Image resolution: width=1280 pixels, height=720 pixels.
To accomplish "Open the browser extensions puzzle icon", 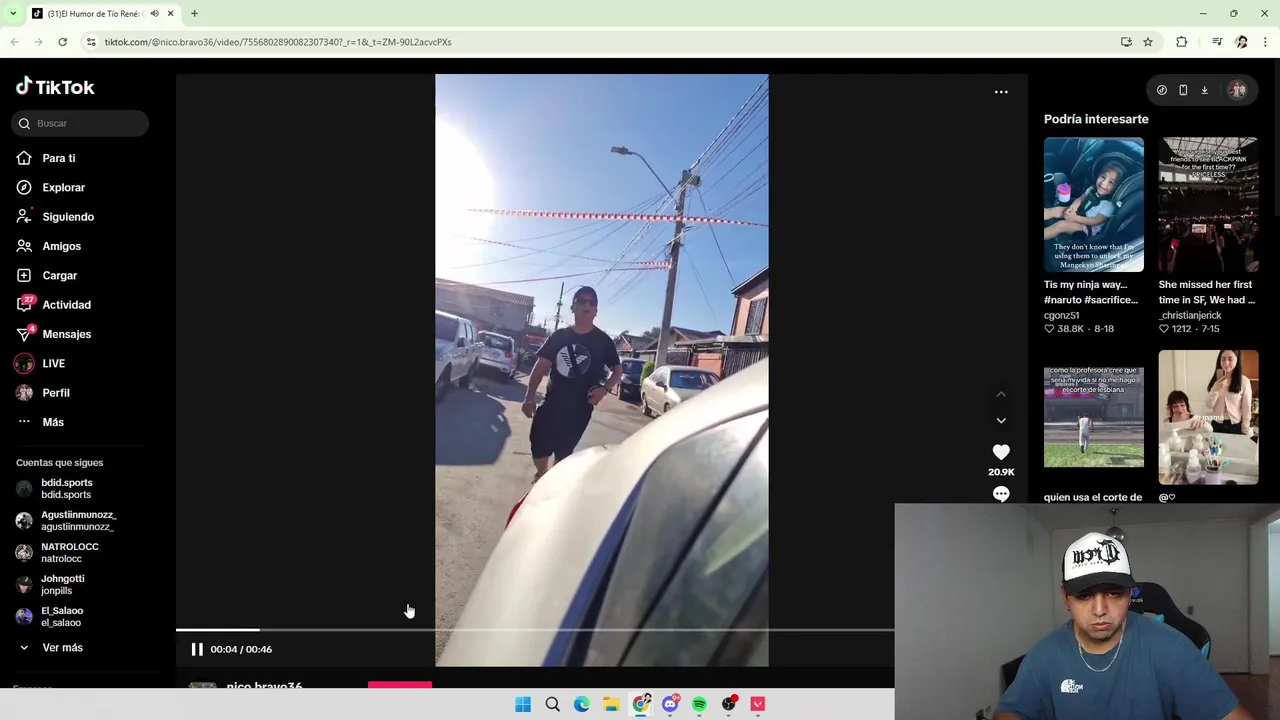I will click(x=1181, y=42).
